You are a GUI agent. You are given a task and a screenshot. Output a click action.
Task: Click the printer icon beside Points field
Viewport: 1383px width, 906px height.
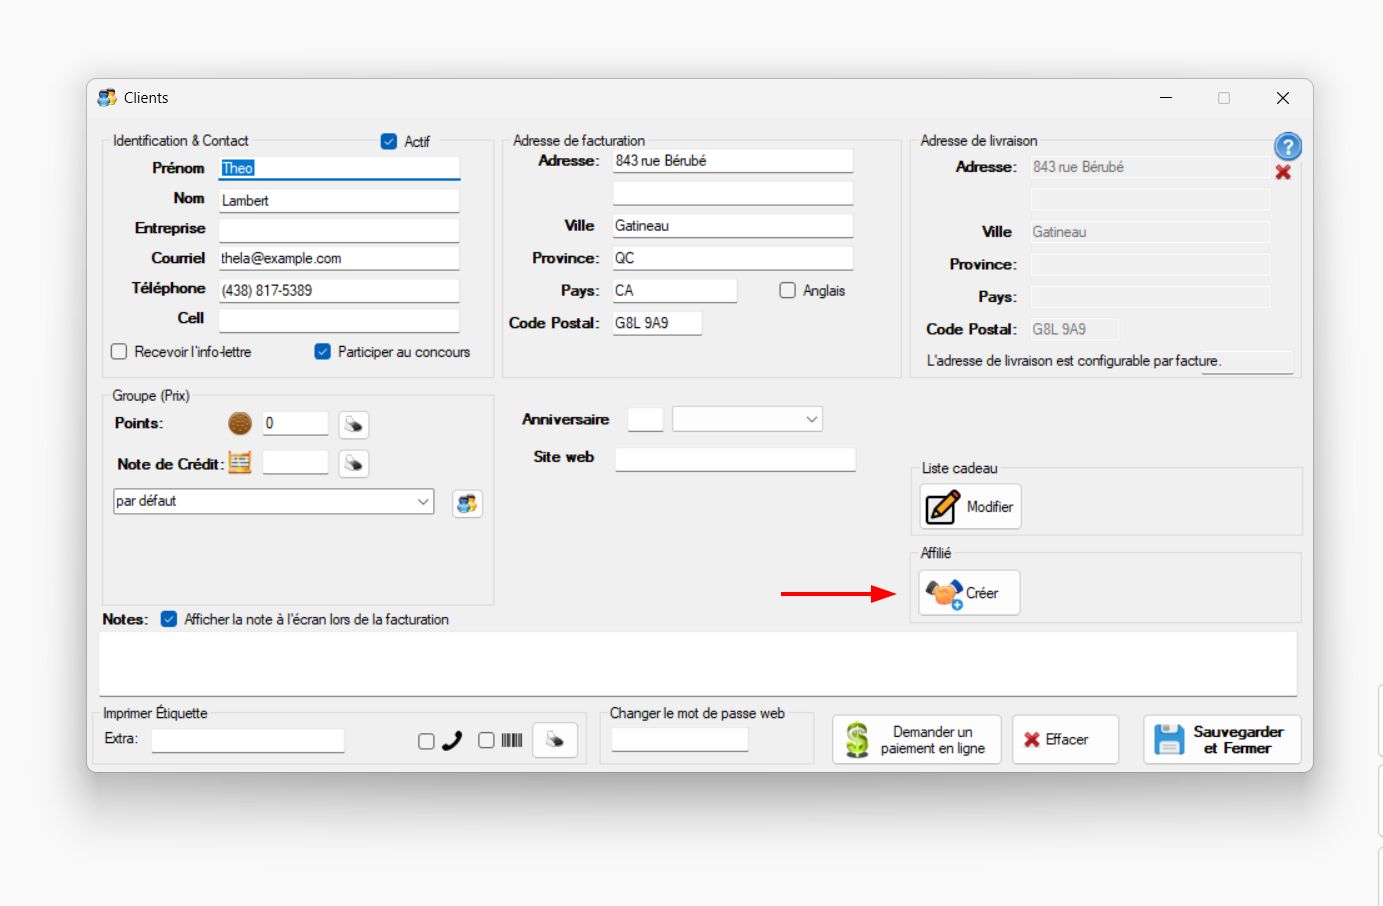353,425
